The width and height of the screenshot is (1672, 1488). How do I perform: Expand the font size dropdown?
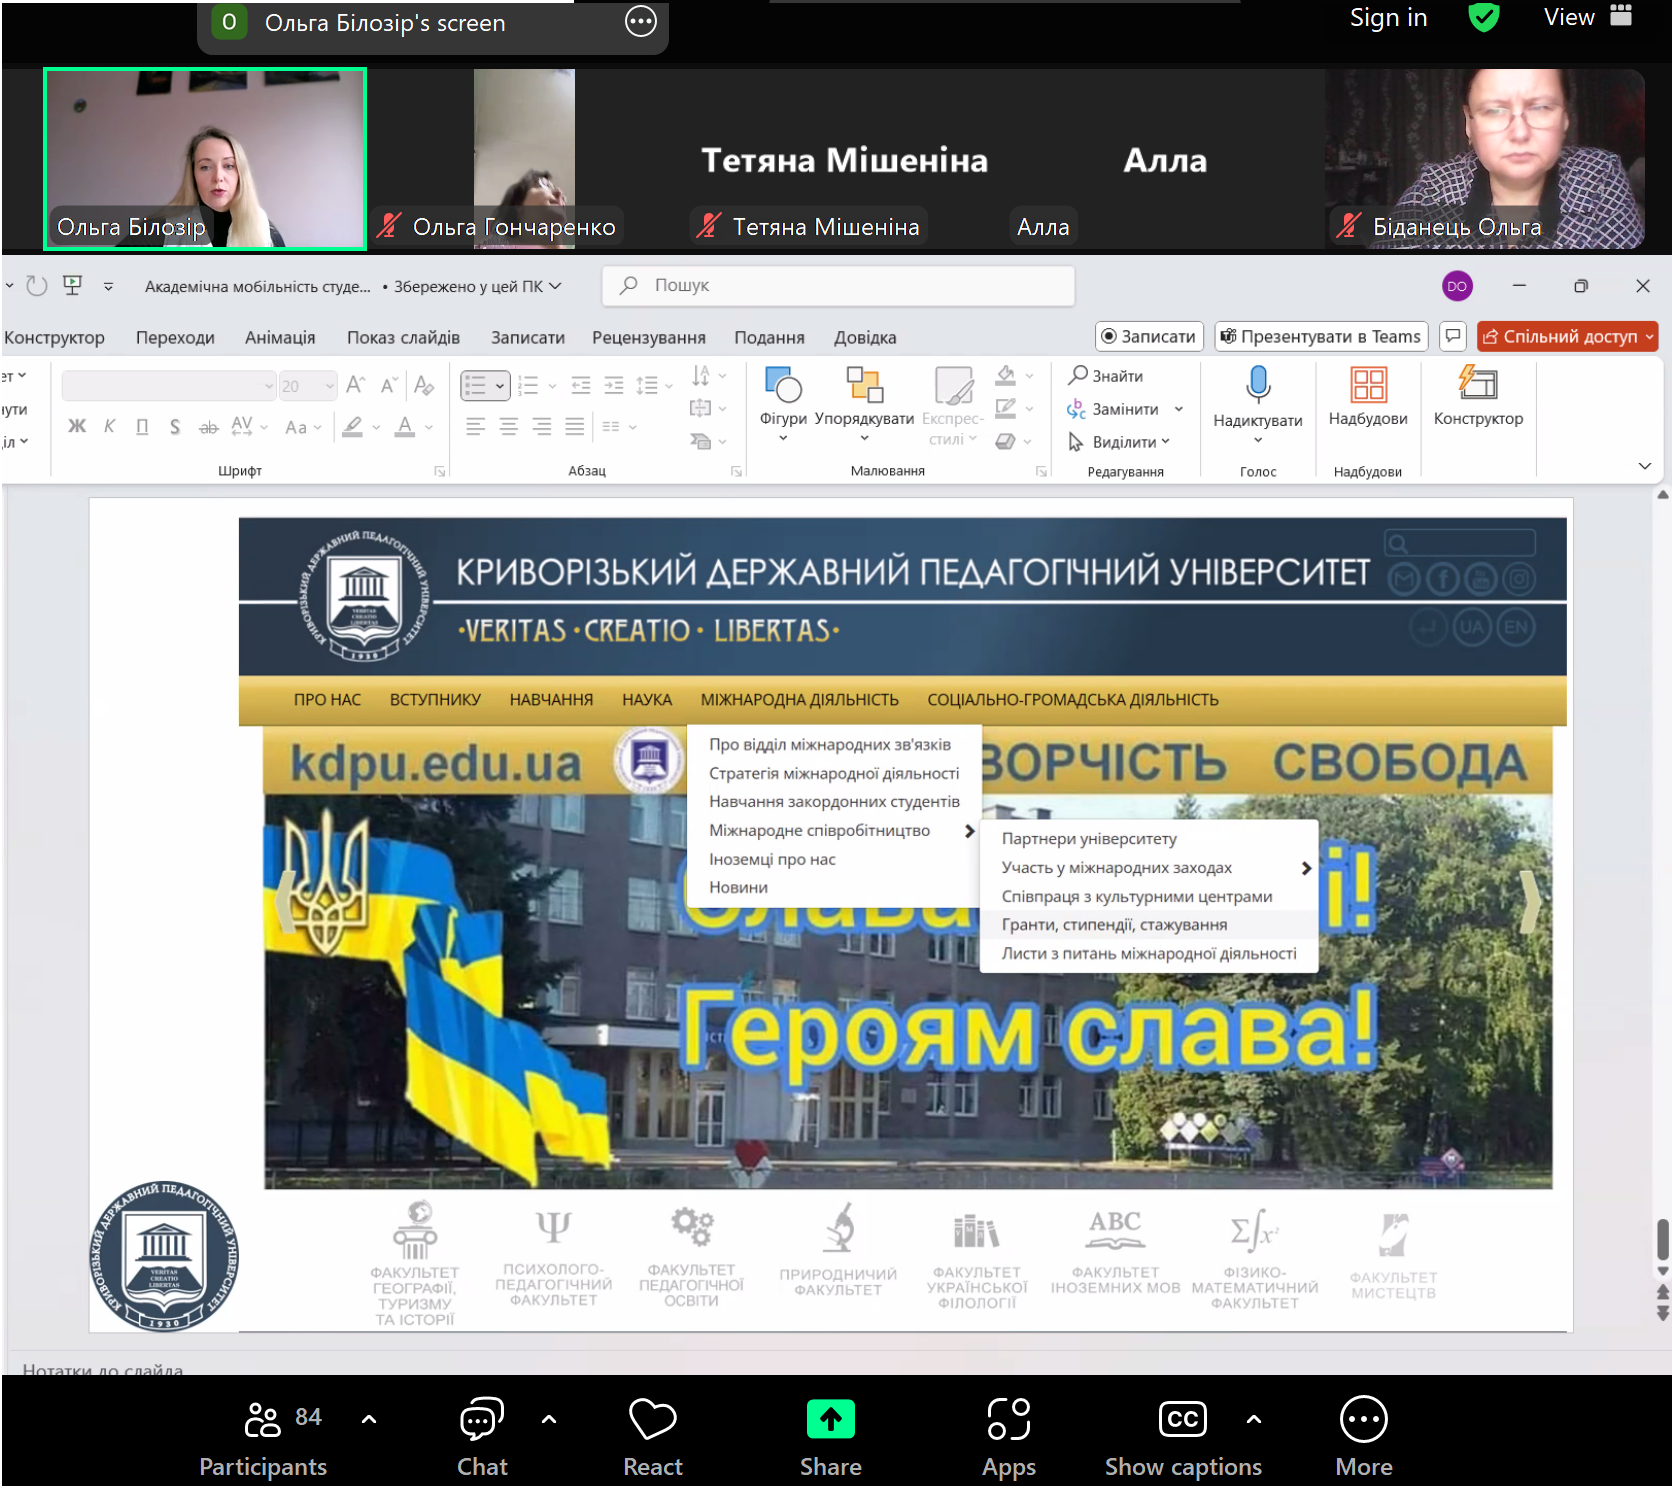[x=329, y=386]
